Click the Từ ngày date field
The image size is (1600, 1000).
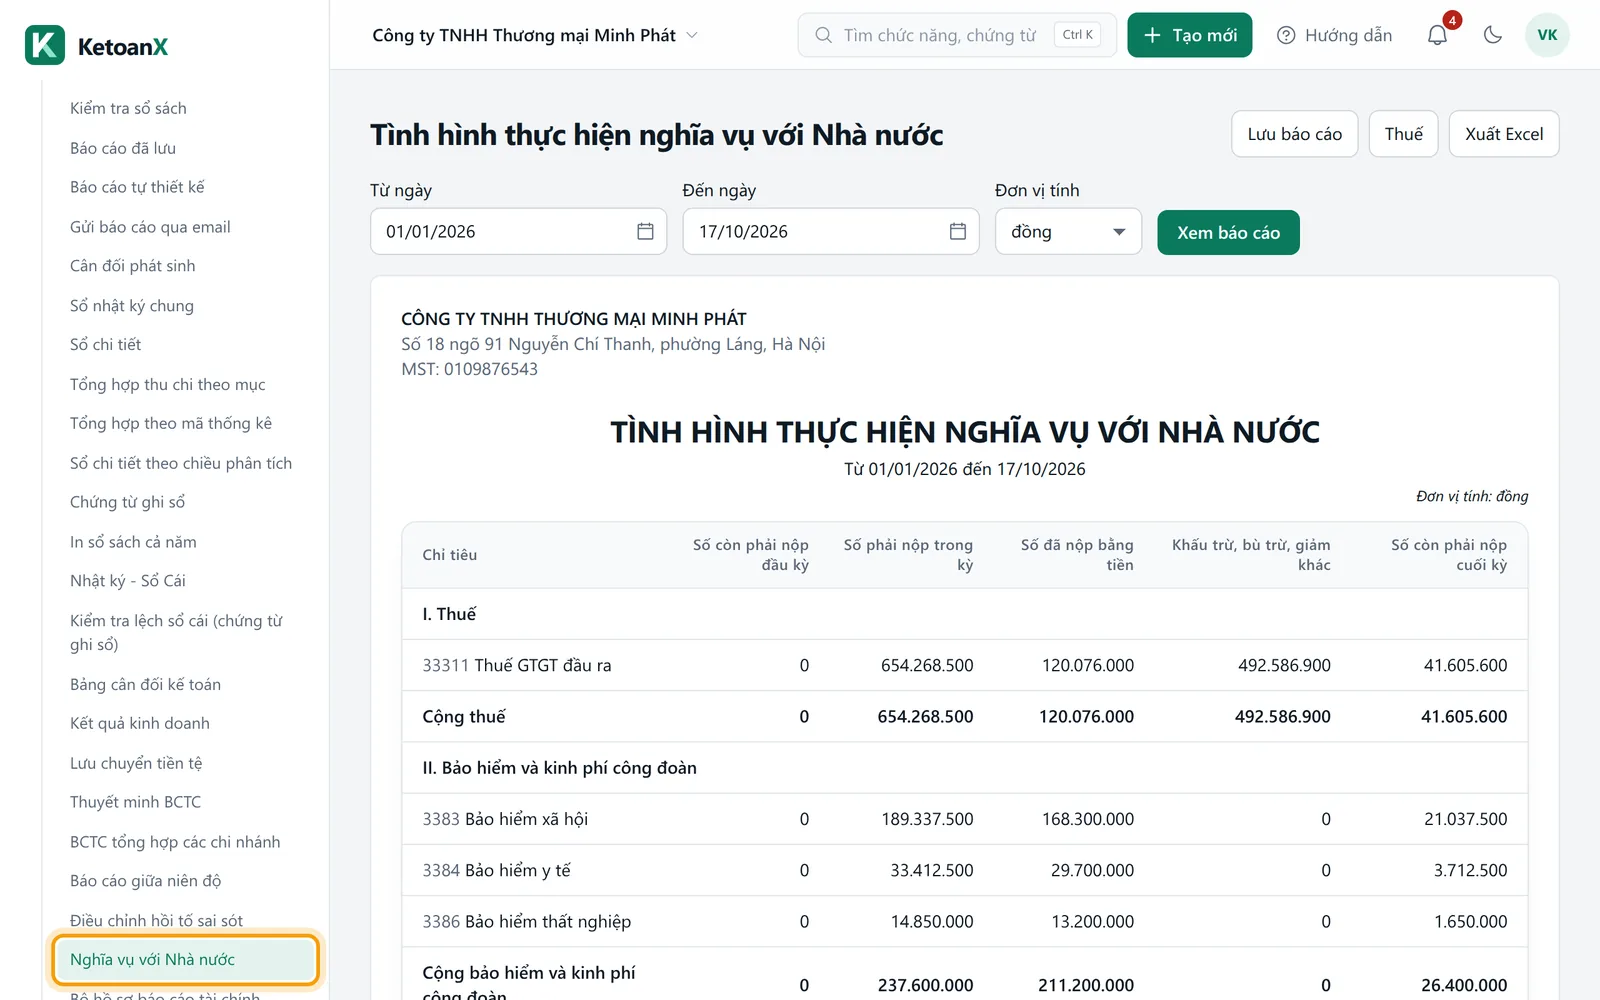(518, 231)
